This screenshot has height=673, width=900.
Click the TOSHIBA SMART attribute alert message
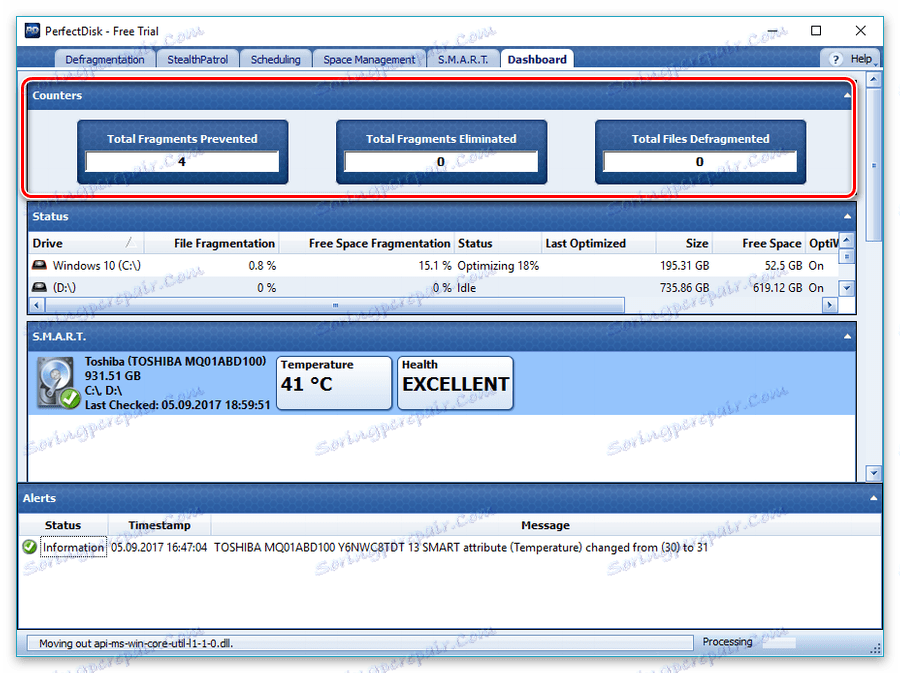tap(461, 547)
